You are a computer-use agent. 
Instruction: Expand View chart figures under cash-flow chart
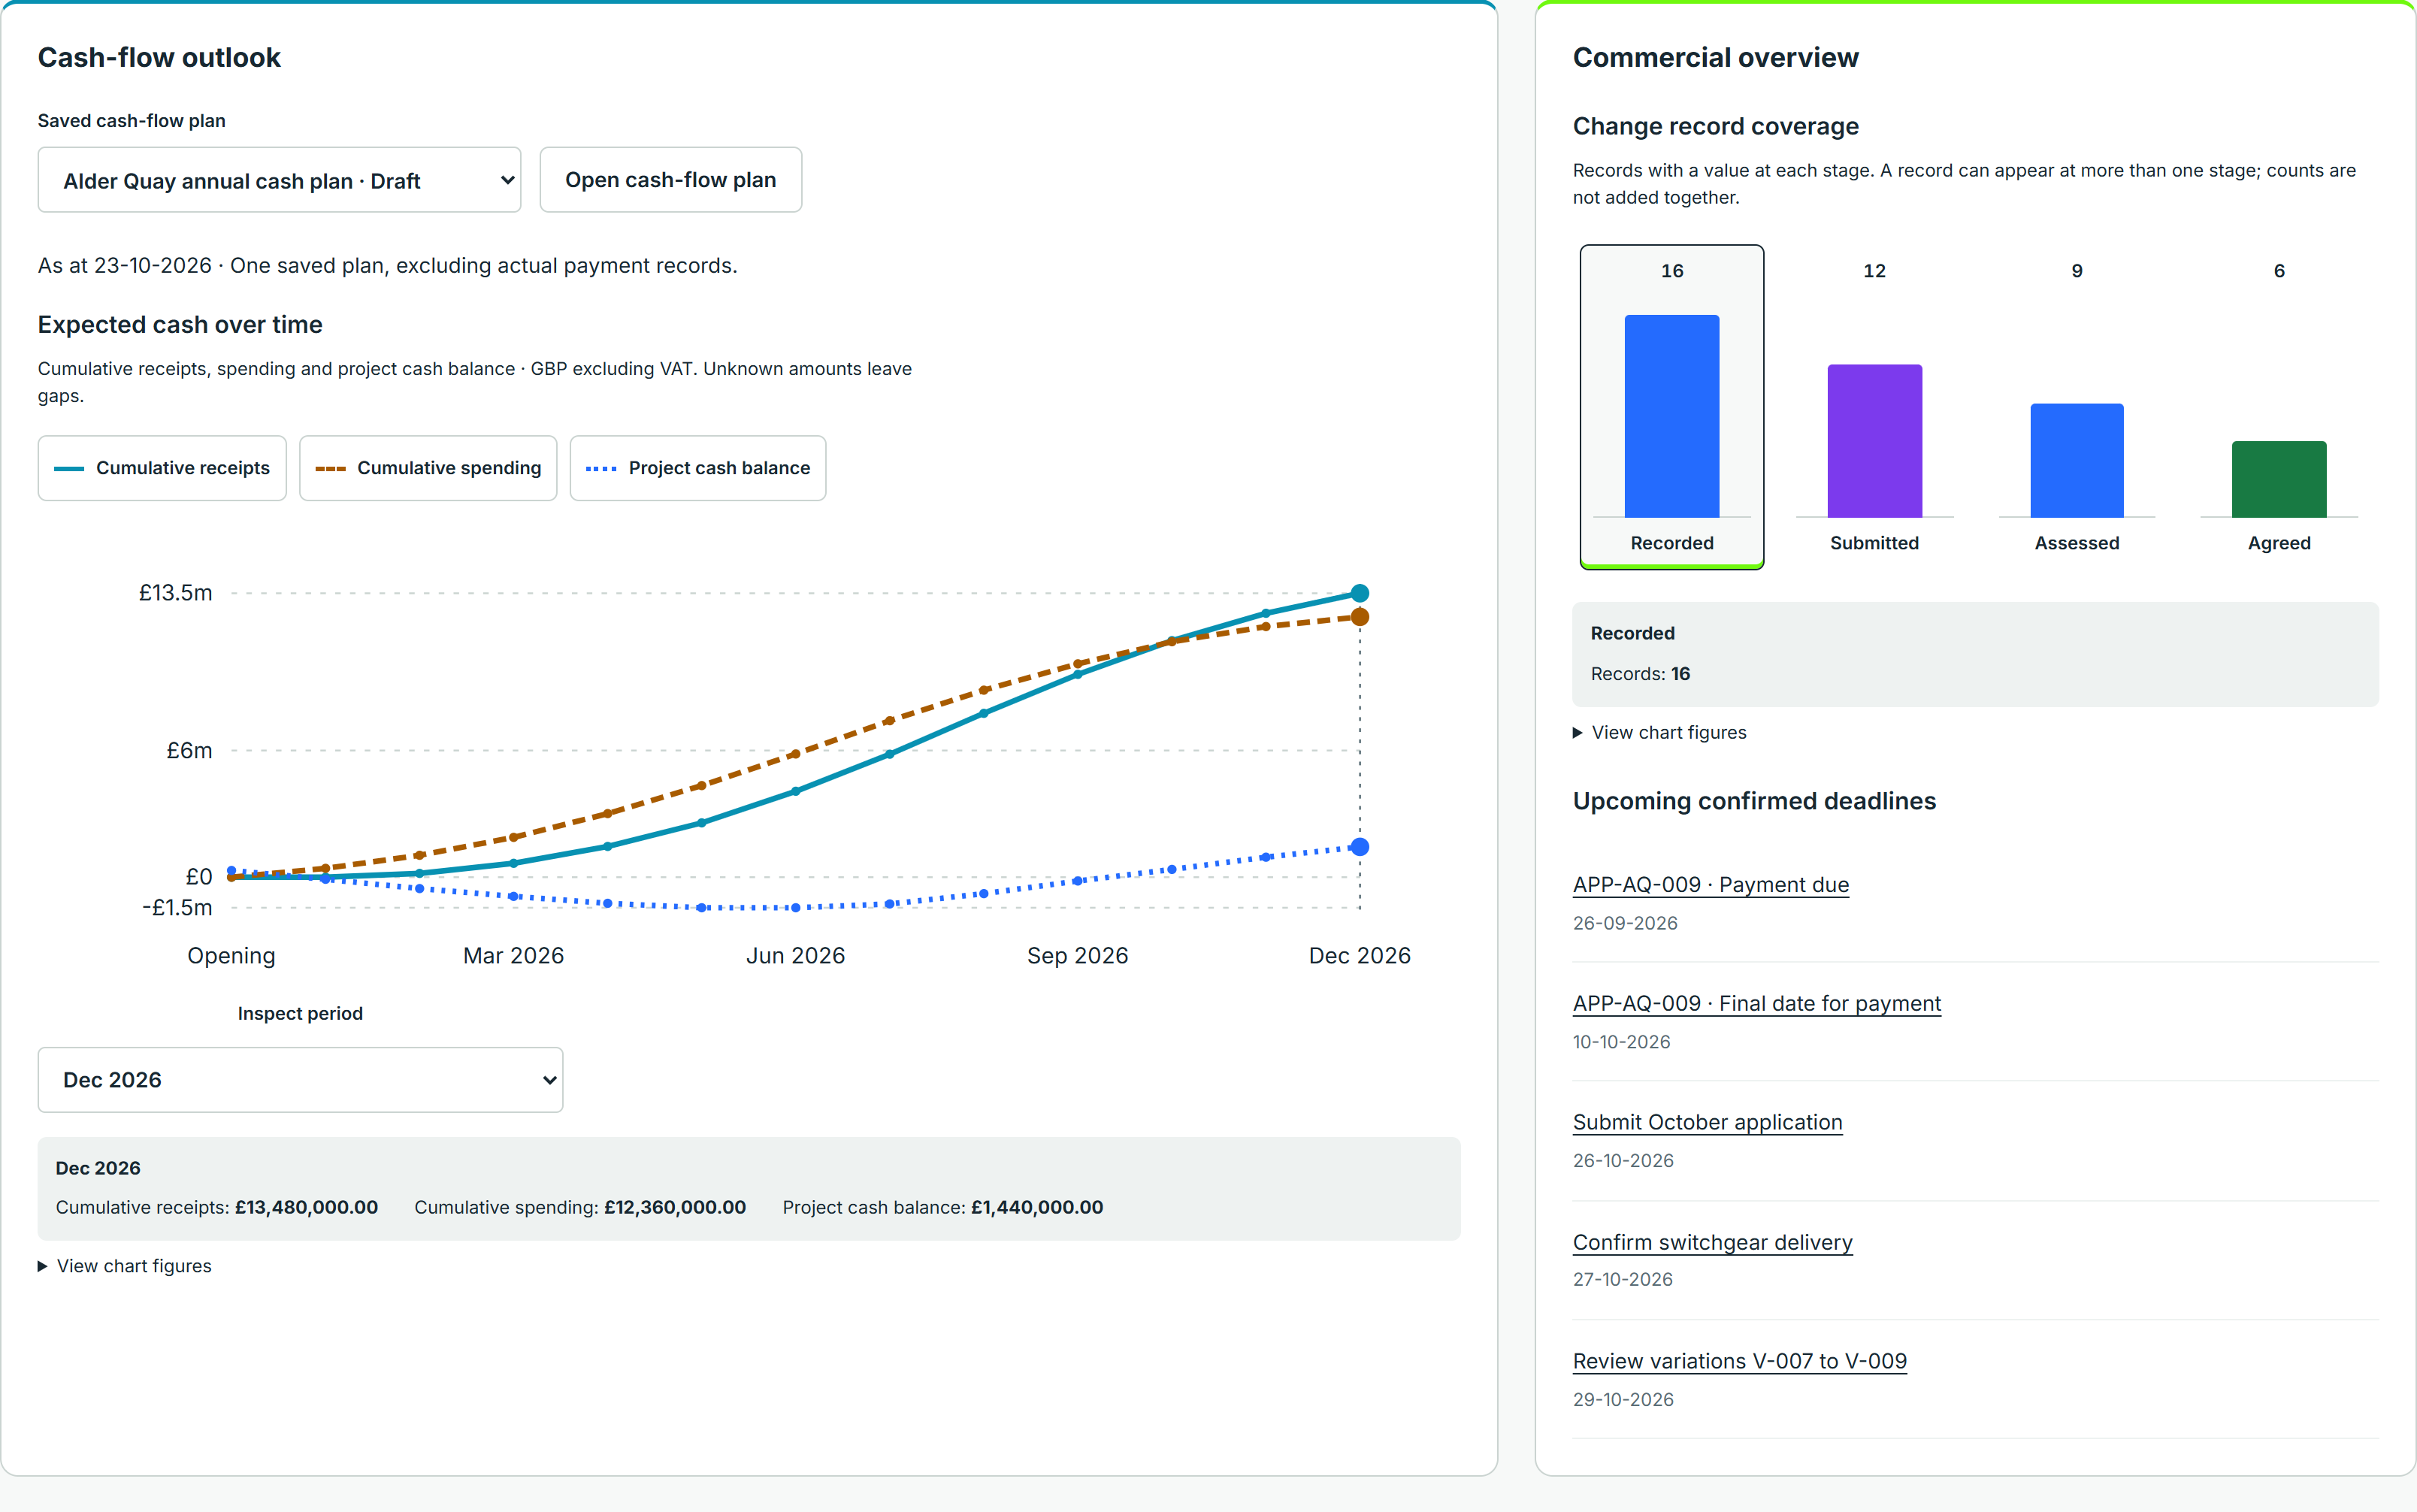click(125, 1266)
